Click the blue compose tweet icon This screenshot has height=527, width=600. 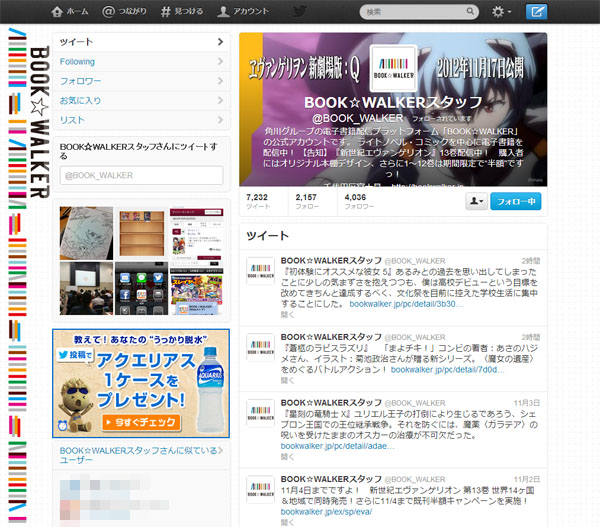(x=537, y=12)
